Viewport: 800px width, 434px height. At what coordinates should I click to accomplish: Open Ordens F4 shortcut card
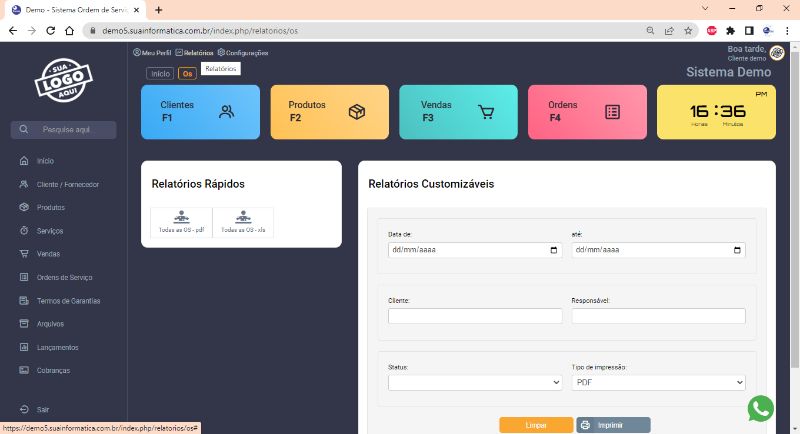coord(587,112)
